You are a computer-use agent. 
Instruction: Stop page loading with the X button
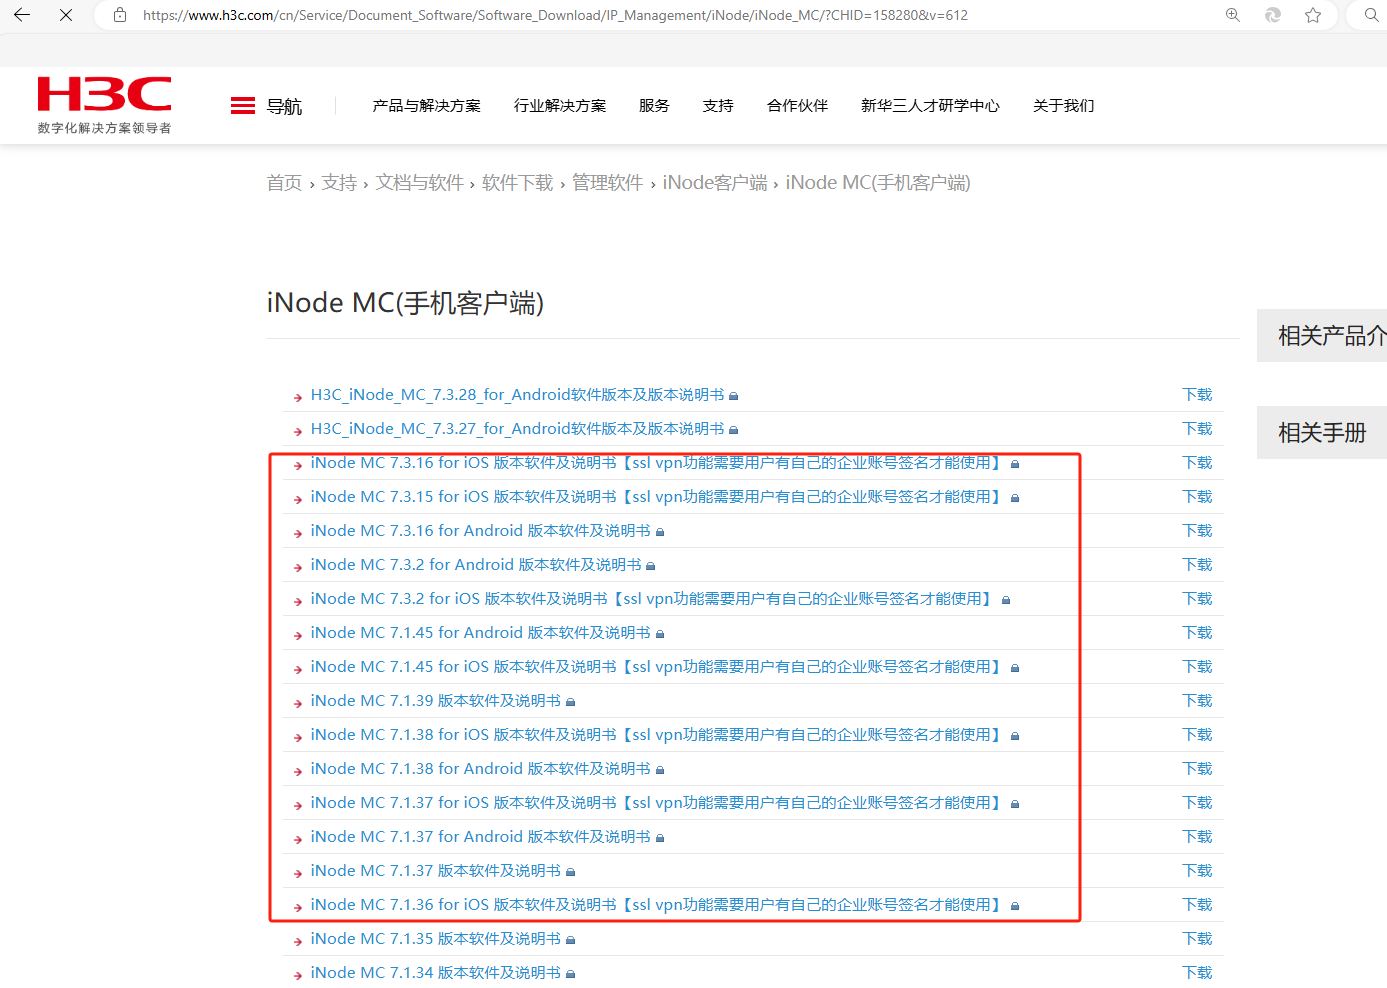pos(66,15)
